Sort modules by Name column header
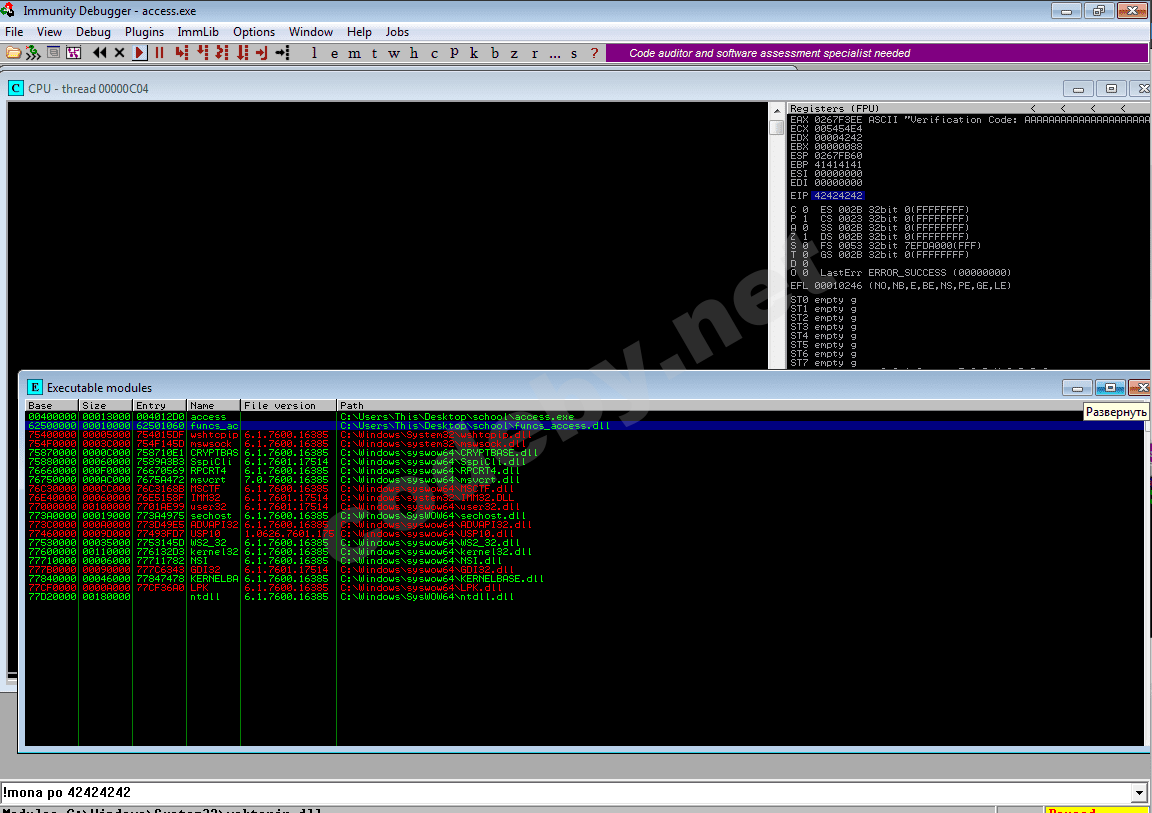 [213, 405]
